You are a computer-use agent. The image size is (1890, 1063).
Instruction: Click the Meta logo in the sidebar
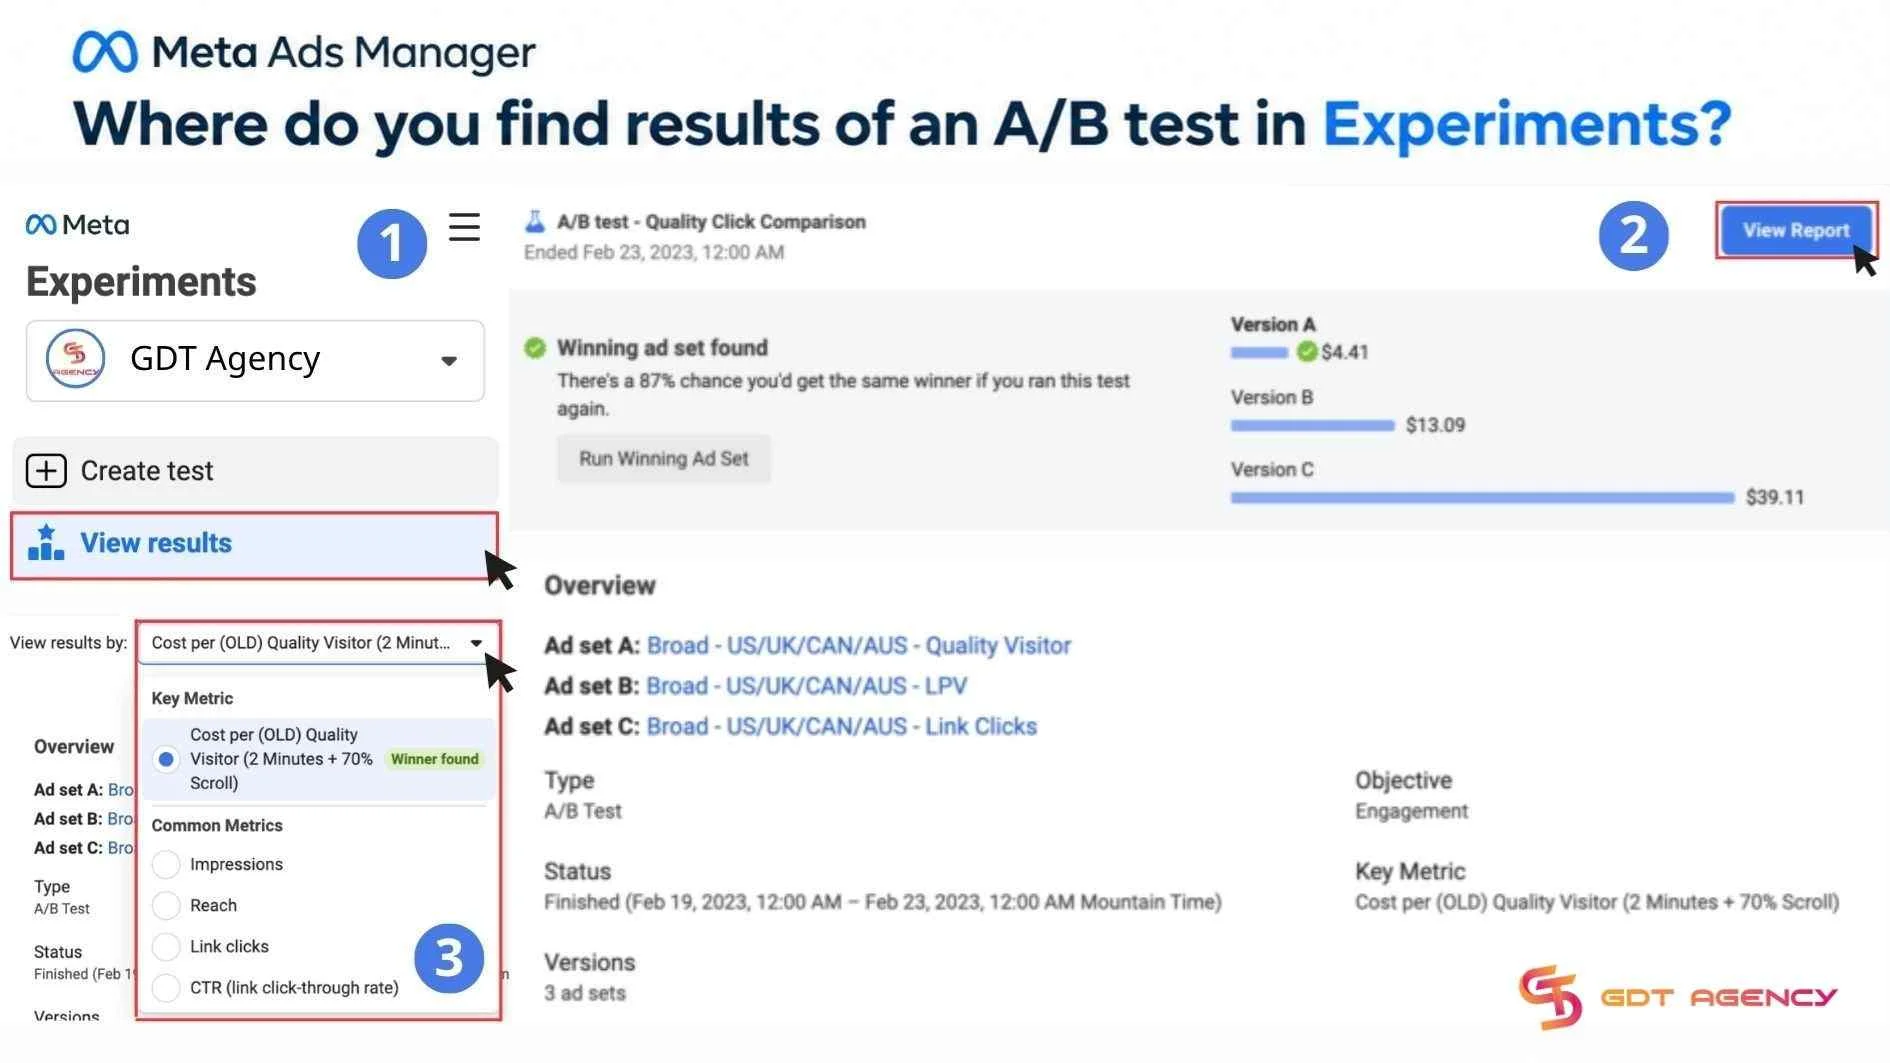click(77, 225)
